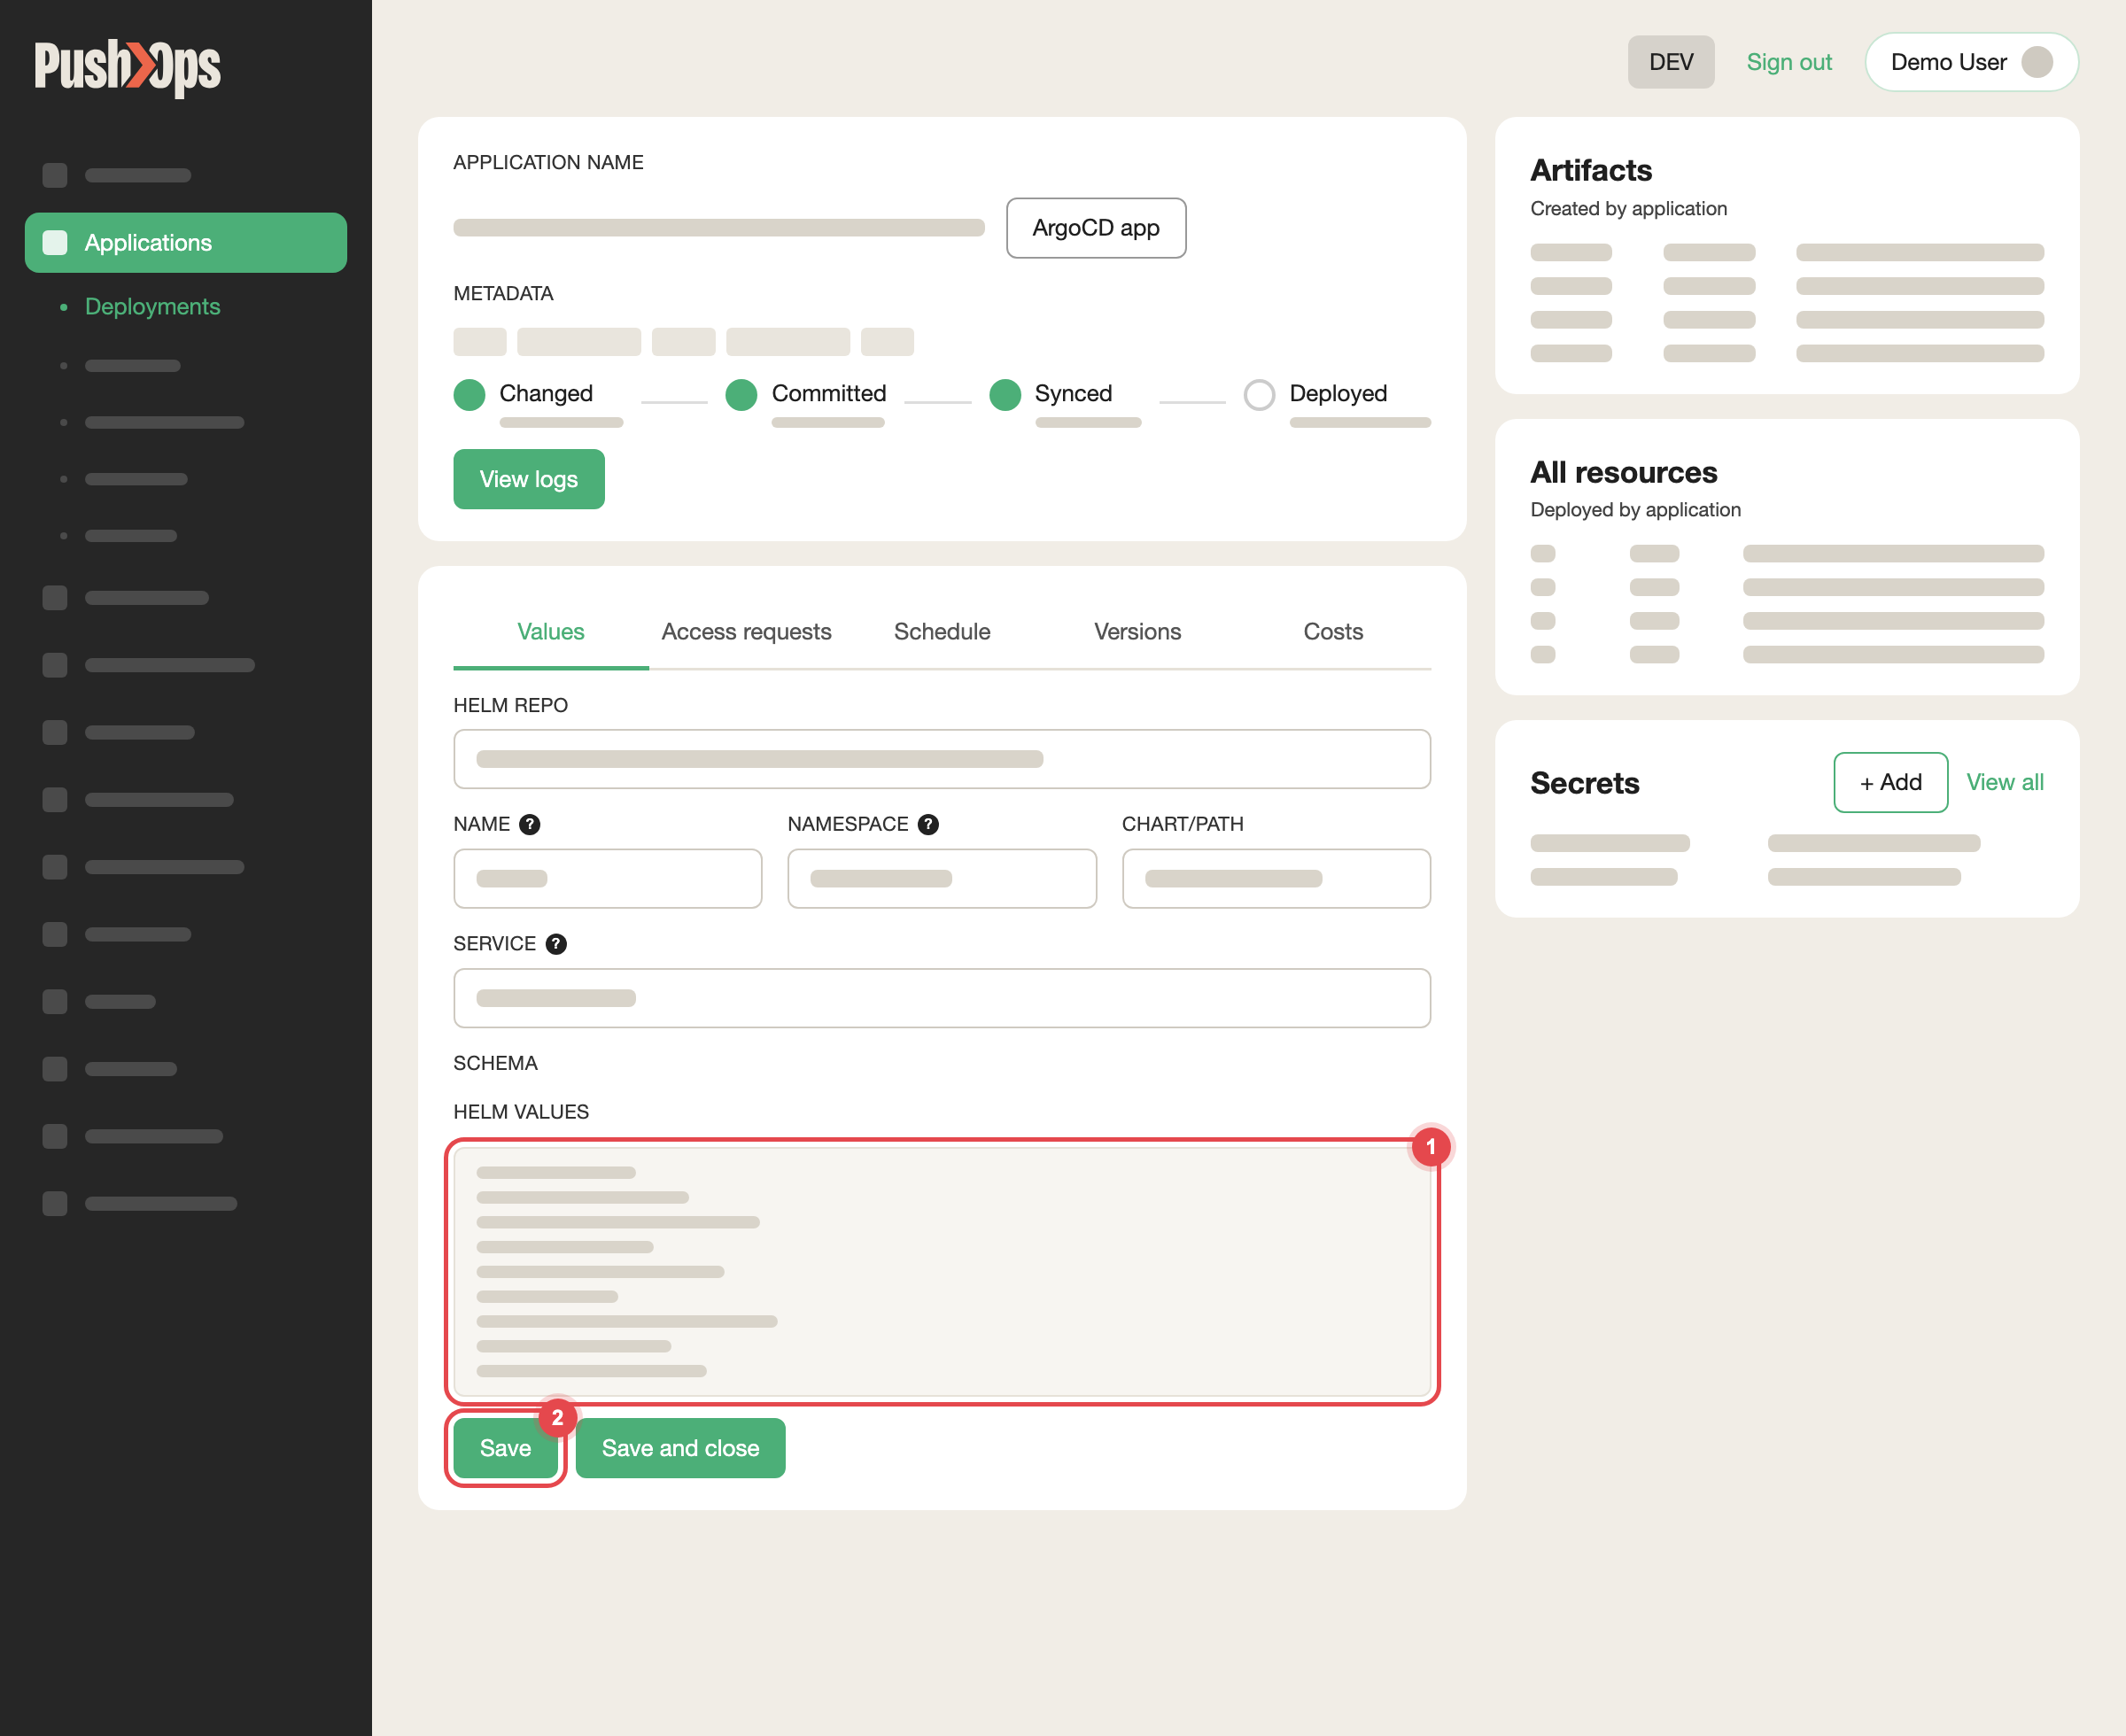Add a new secret with + Add
Image resolution: width=2126 pixels, height=1736 pixels.
1890,782
